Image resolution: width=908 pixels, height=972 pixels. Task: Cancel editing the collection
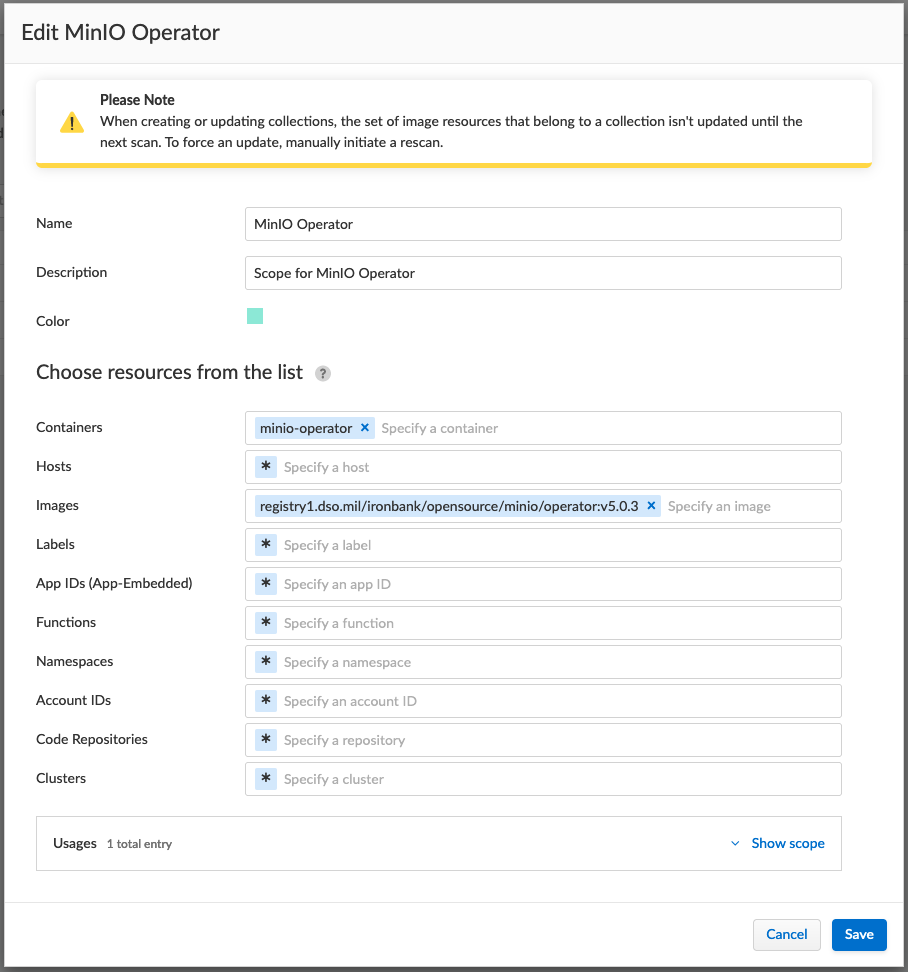(x=786, y=934)
